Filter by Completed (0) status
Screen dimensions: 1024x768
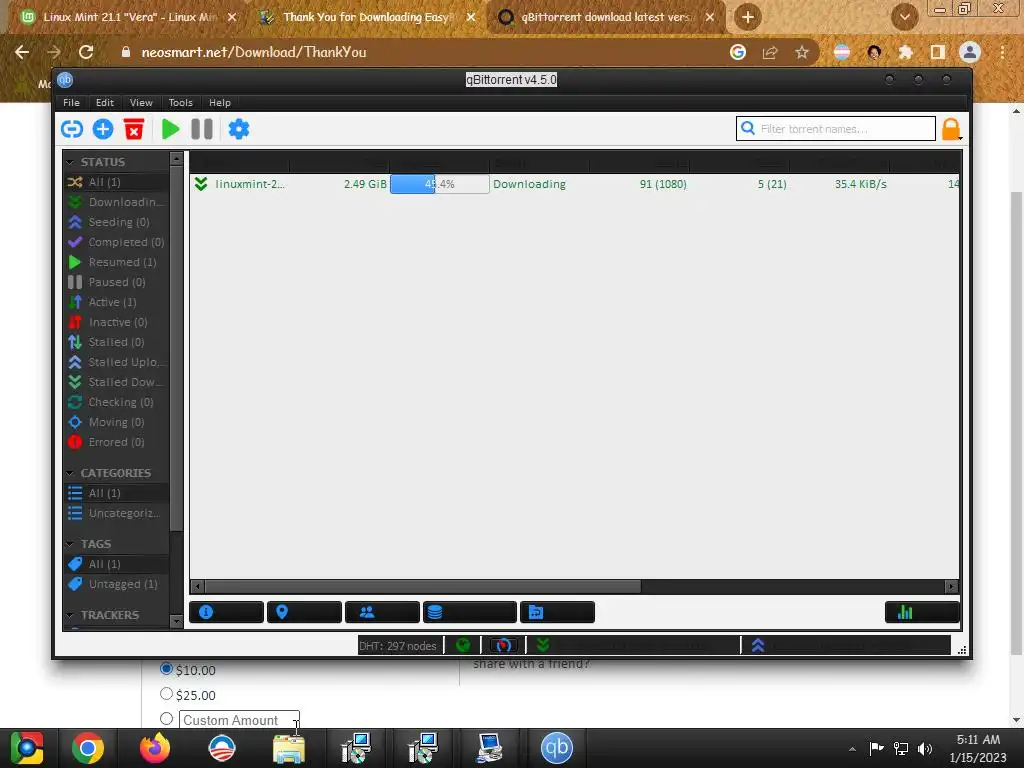pyautogui.click(x=116, y=242)
